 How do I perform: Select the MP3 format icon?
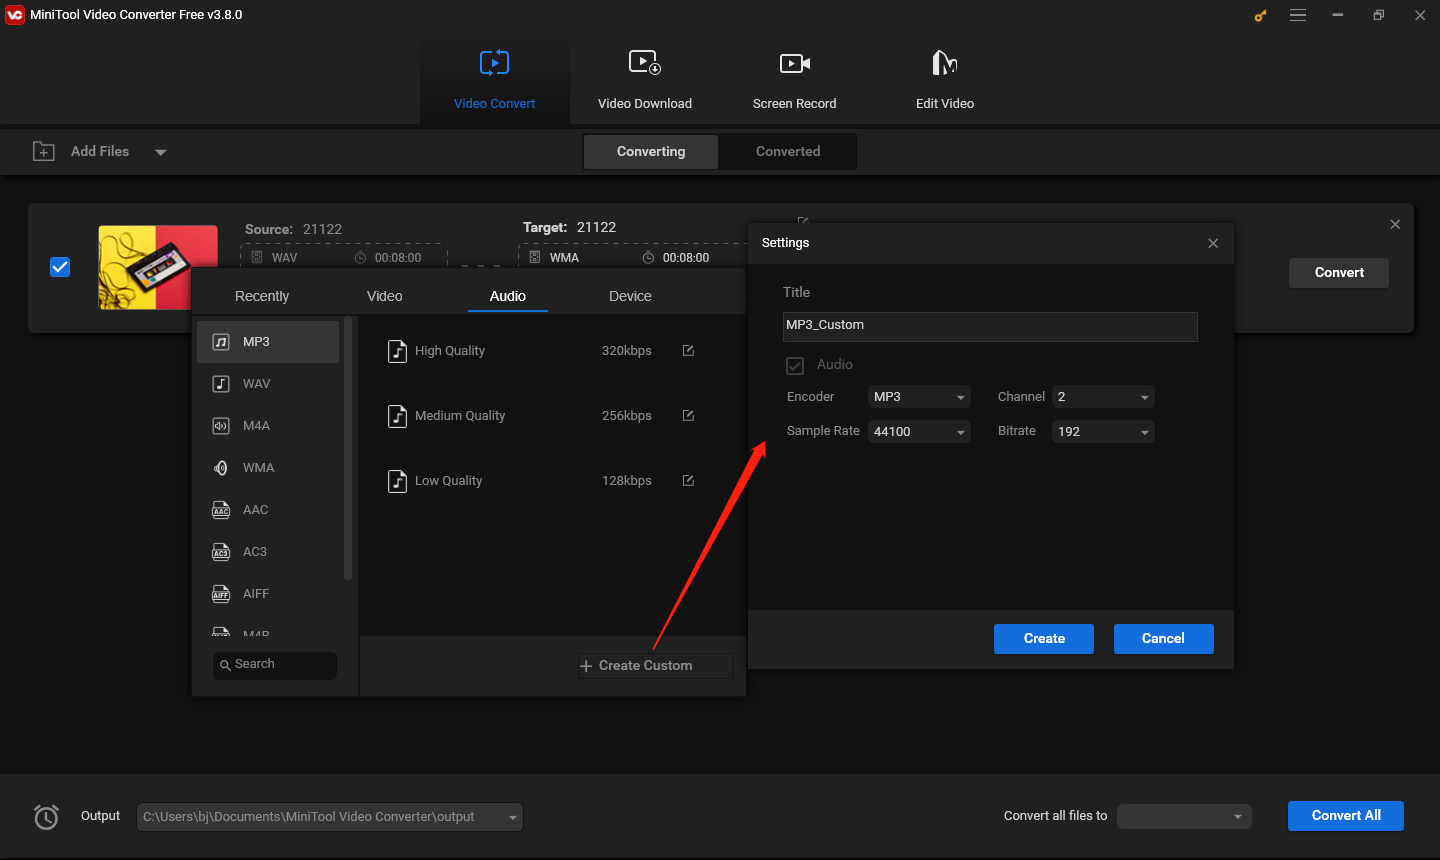tap(221, 342)
